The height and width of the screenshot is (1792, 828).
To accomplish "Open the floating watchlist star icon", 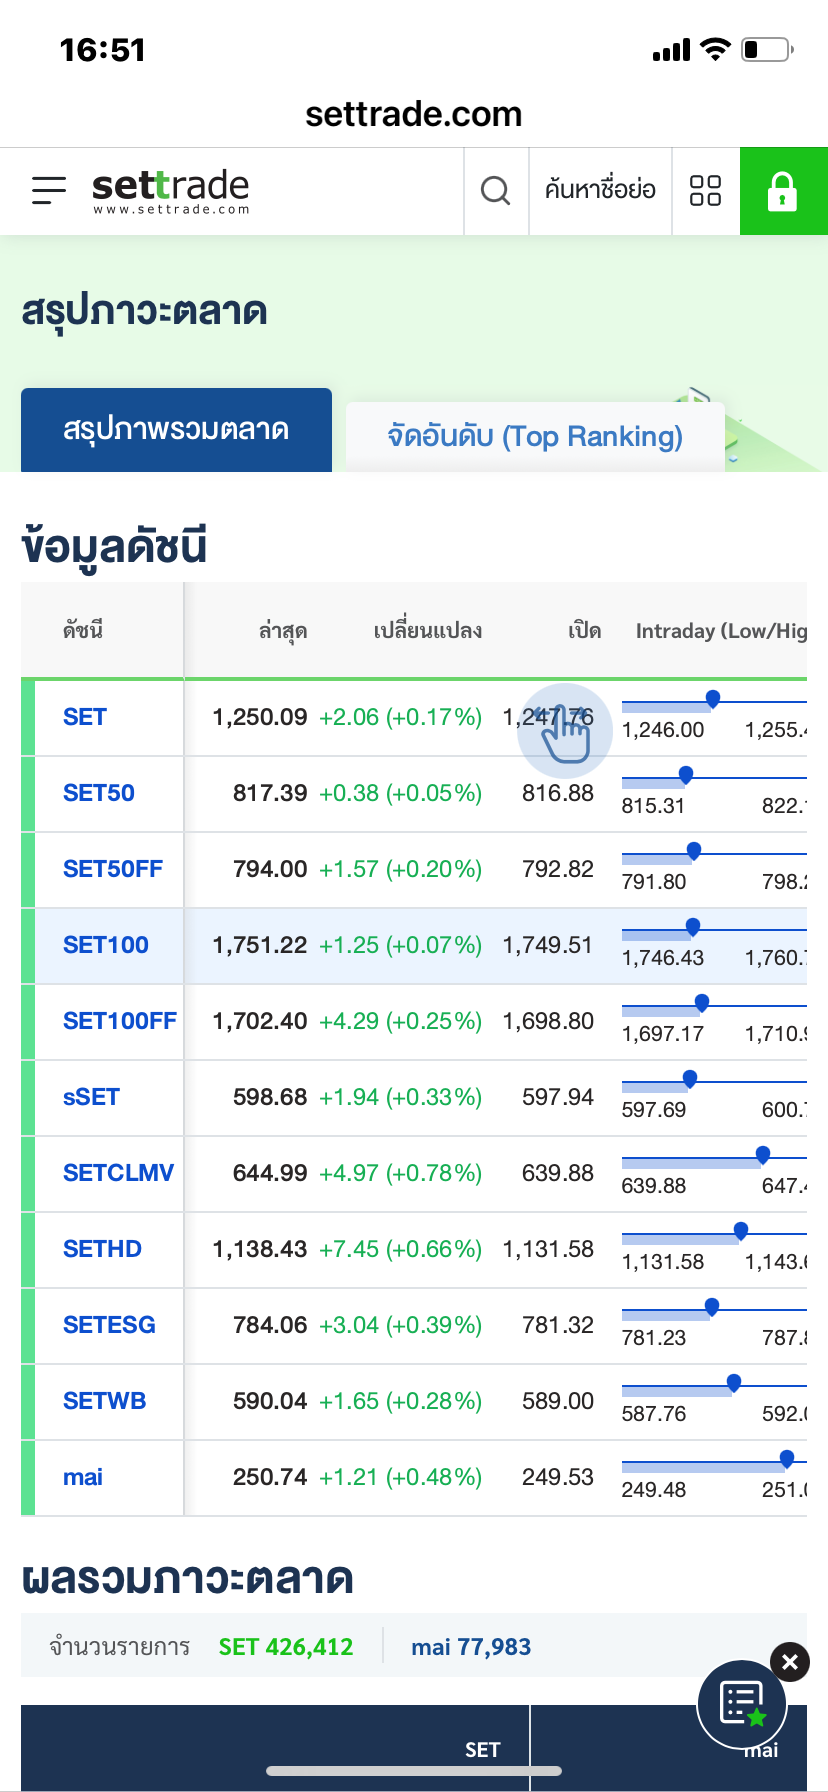I will click(742, 1704).
